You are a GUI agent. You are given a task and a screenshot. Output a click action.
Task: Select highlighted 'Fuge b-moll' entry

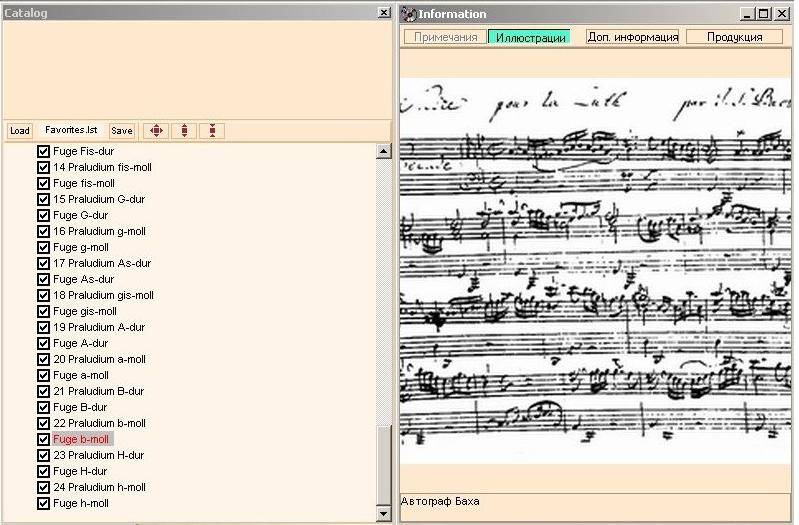click(x=81, y=439)
